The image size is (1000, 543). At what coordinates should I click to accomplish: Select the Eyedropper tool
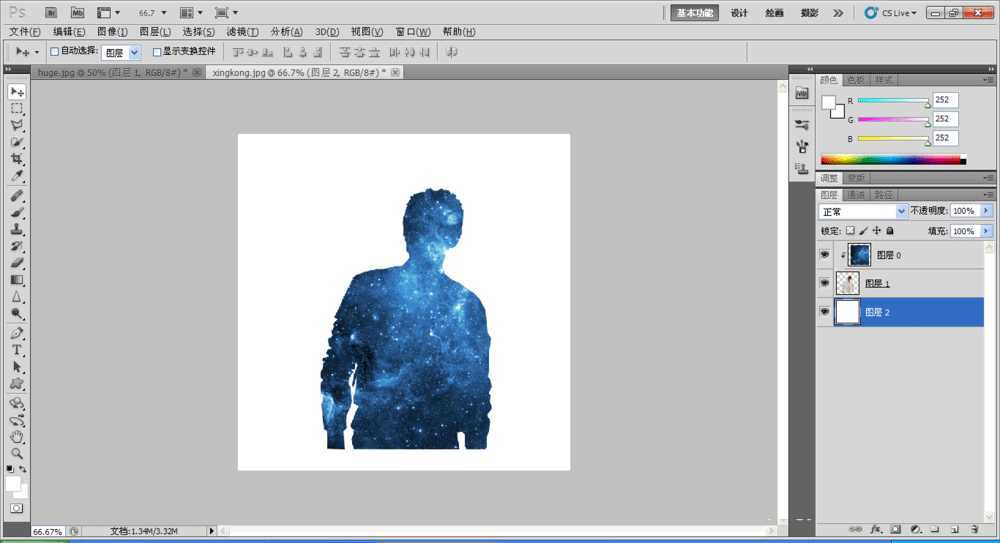pos(17,176)
